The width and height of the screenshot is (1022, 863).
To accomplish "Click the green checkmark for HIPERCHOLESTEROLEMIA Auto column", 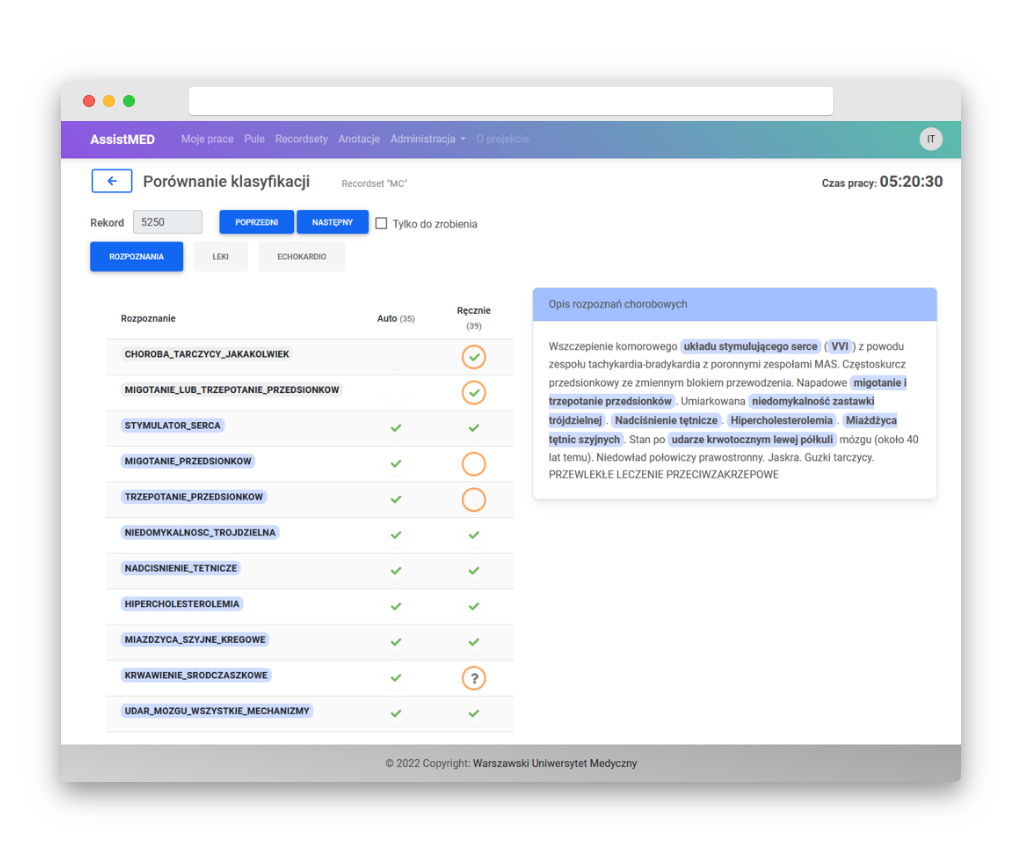I will [x=395, y=606].
